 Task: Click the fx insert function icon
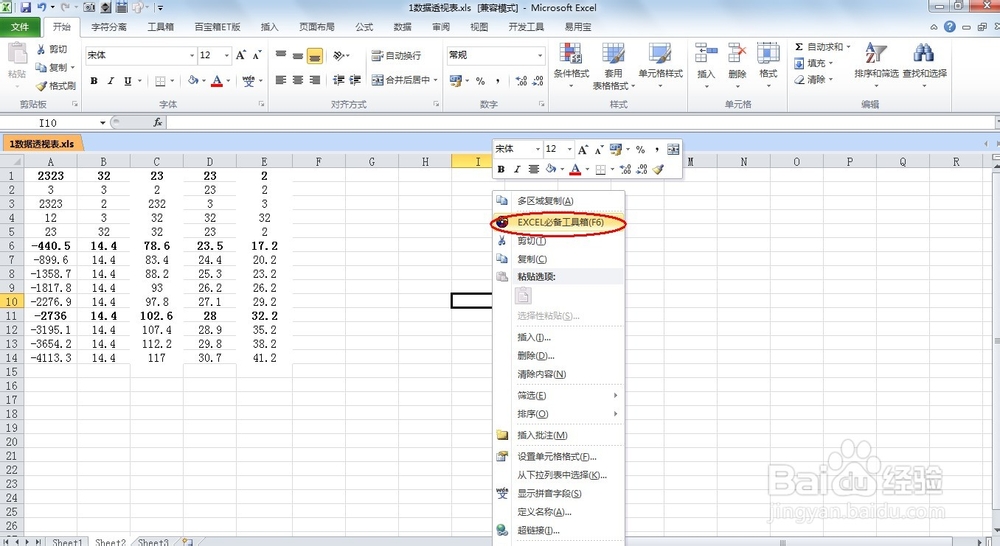click(158, 122)
